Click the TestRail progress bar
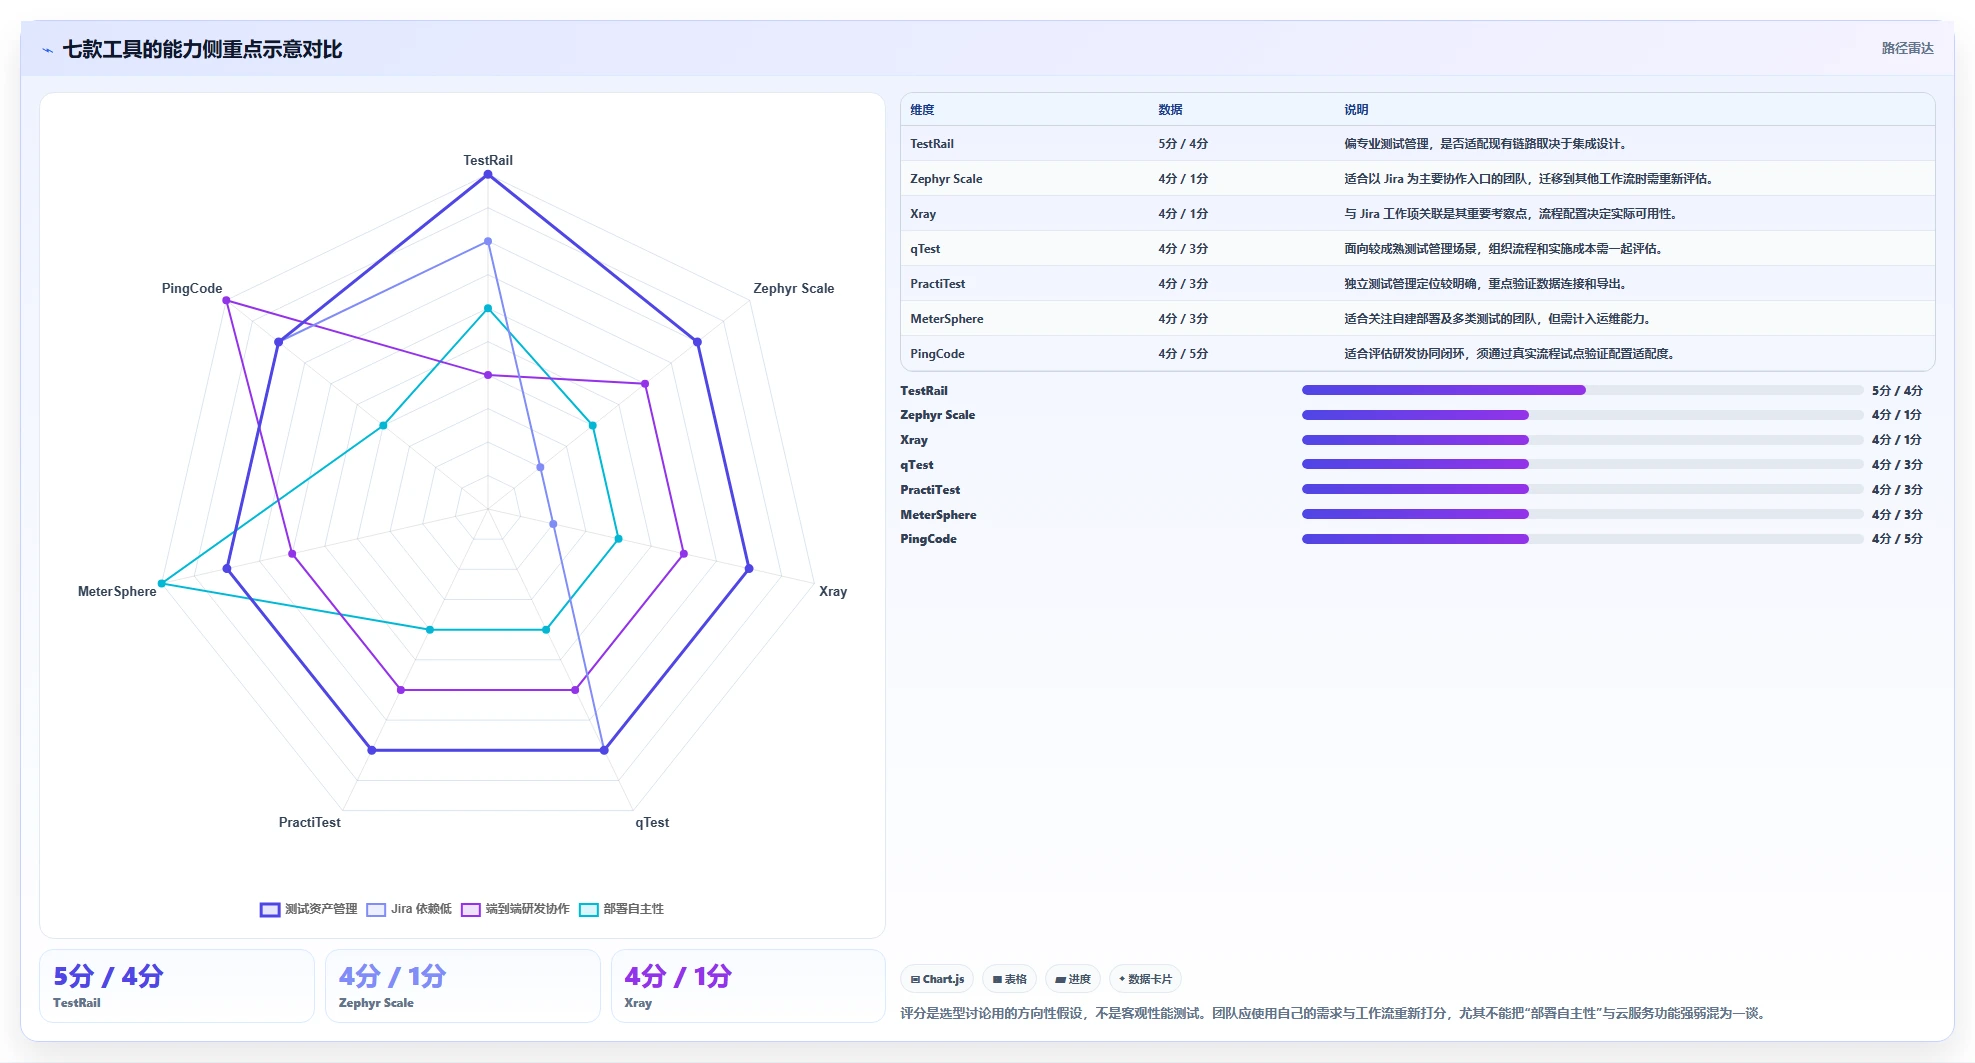 coord(1582,390)
